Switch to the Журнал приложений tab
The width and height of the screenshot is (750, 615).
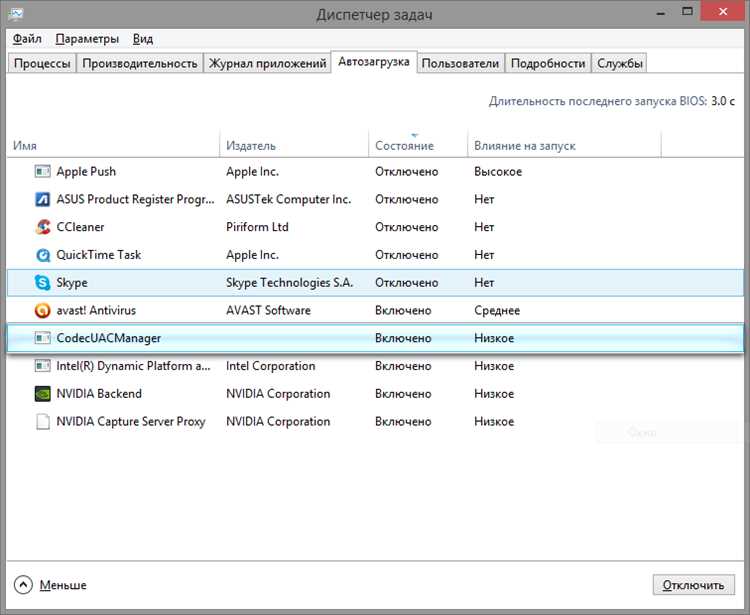pyautogui.click(x=267, y=63)
